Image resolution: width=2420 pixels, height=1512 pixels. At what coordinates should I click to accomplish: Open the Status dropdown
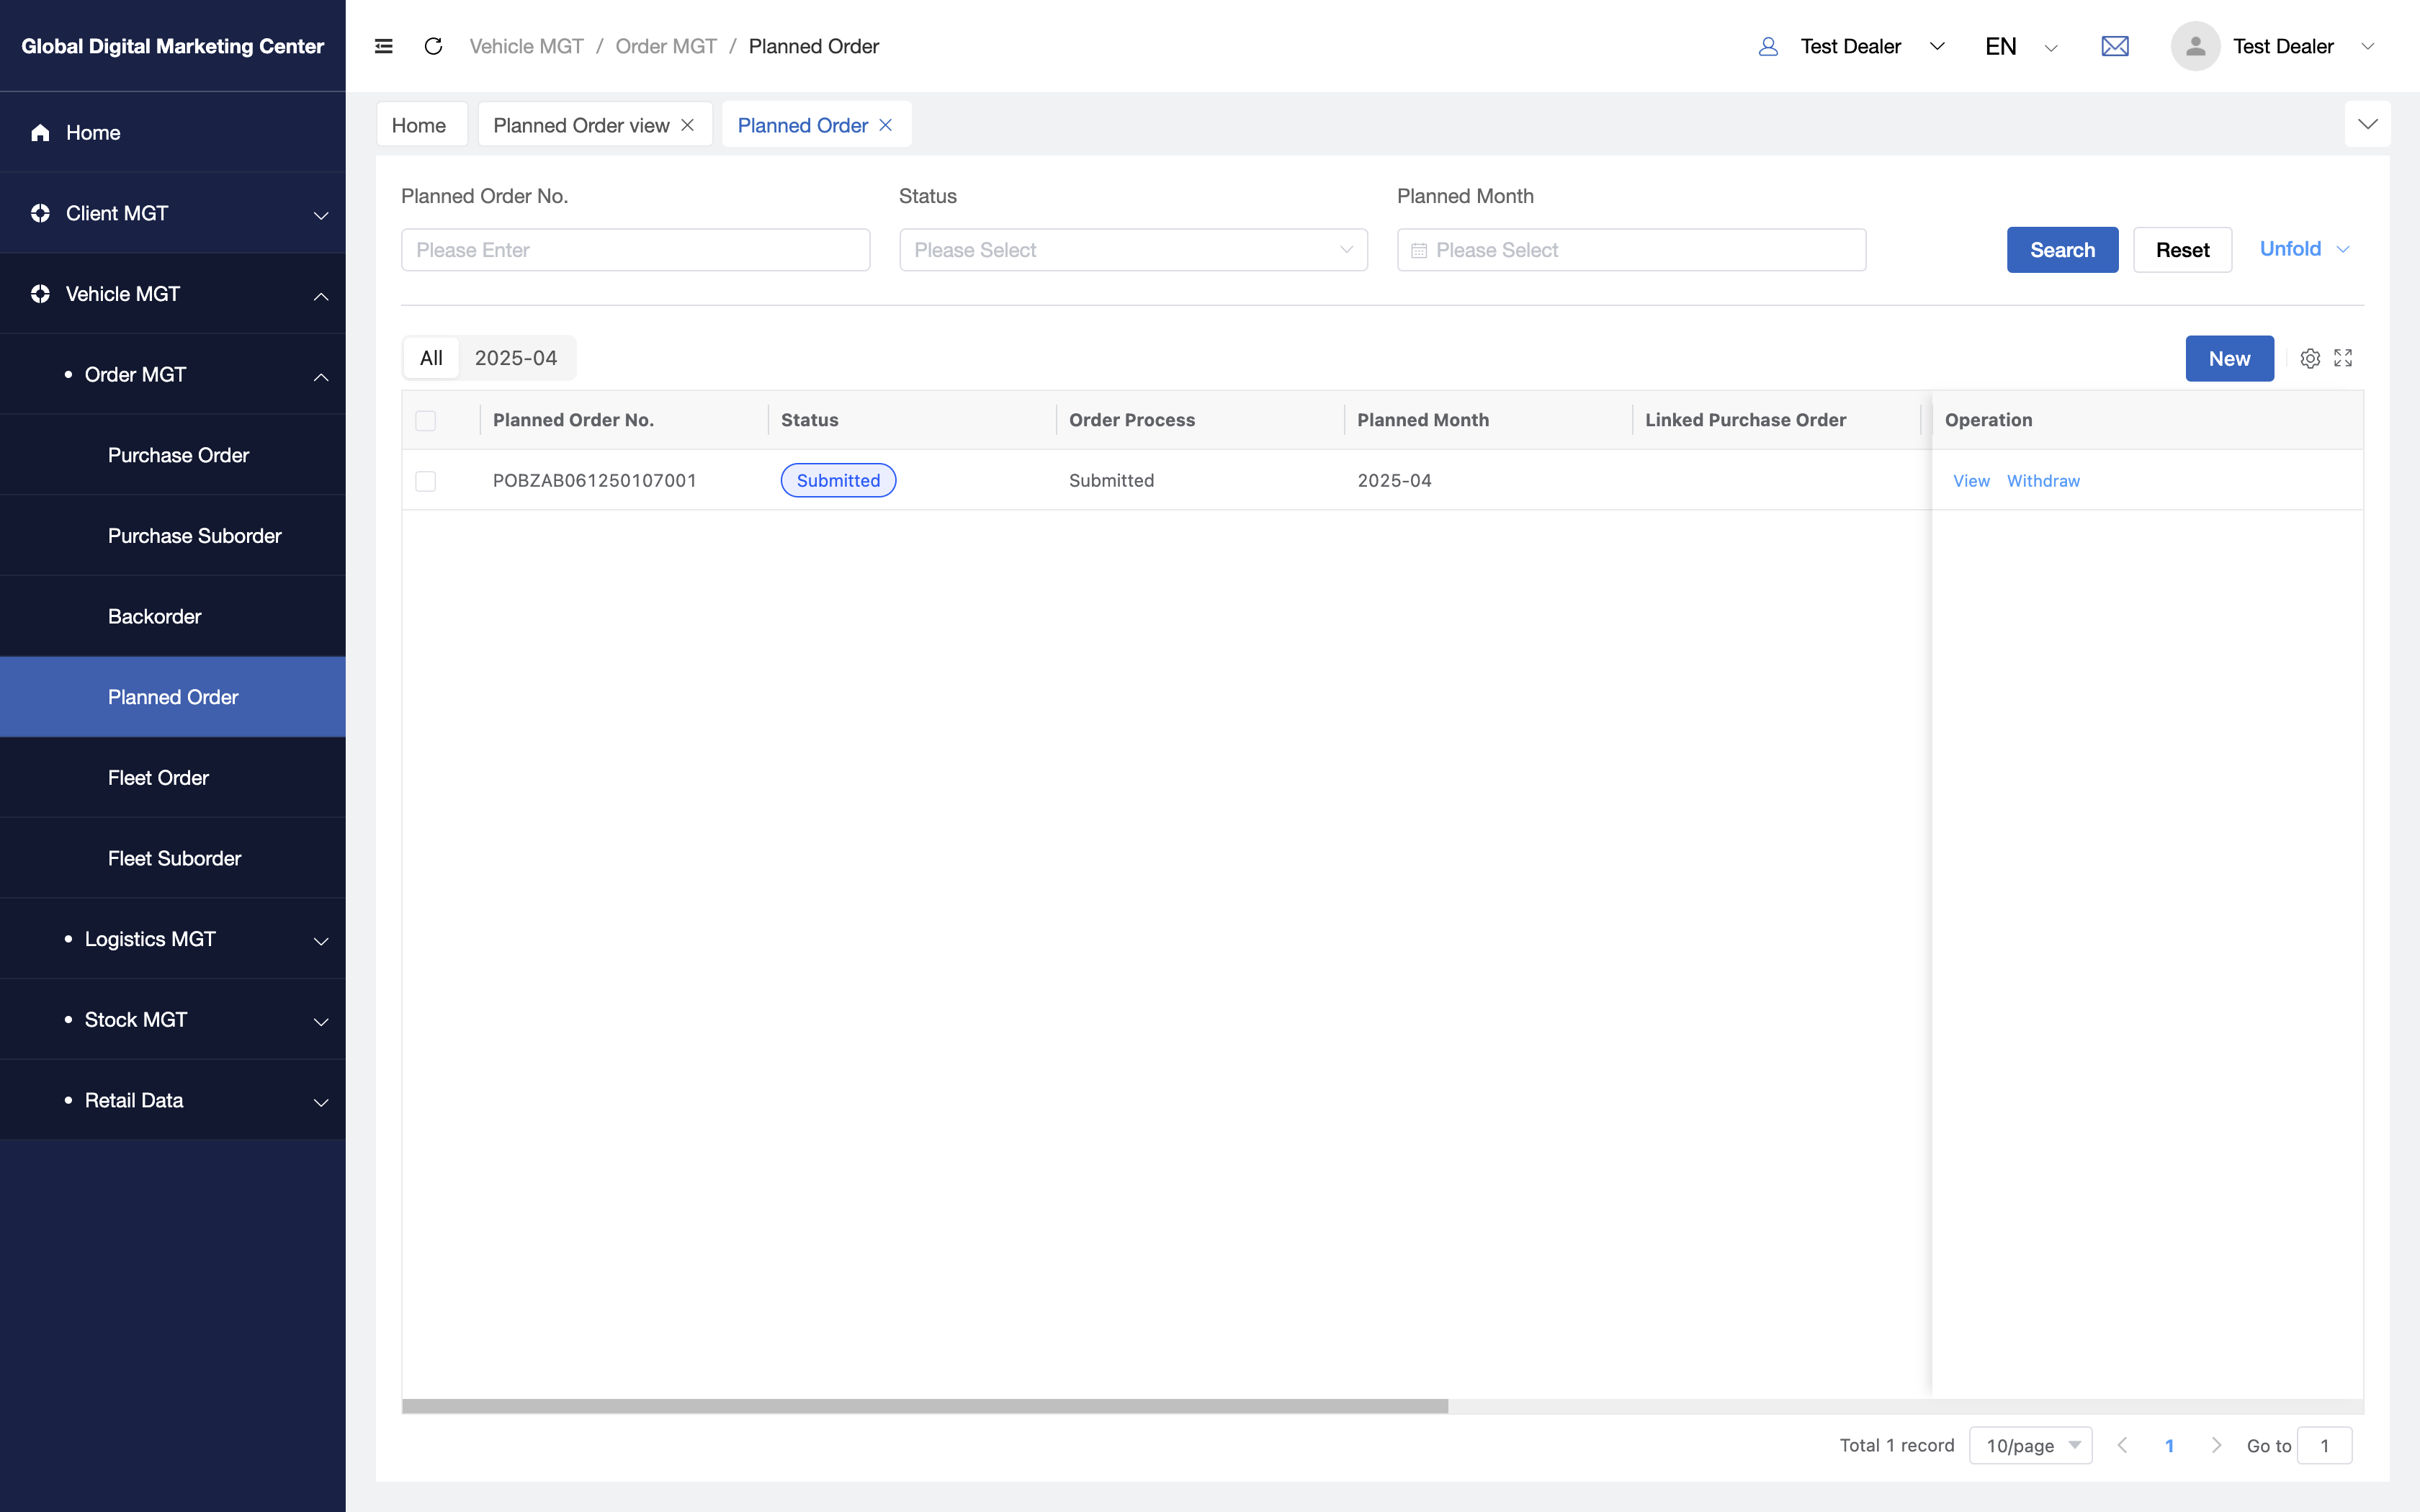tap(1133, 250)
